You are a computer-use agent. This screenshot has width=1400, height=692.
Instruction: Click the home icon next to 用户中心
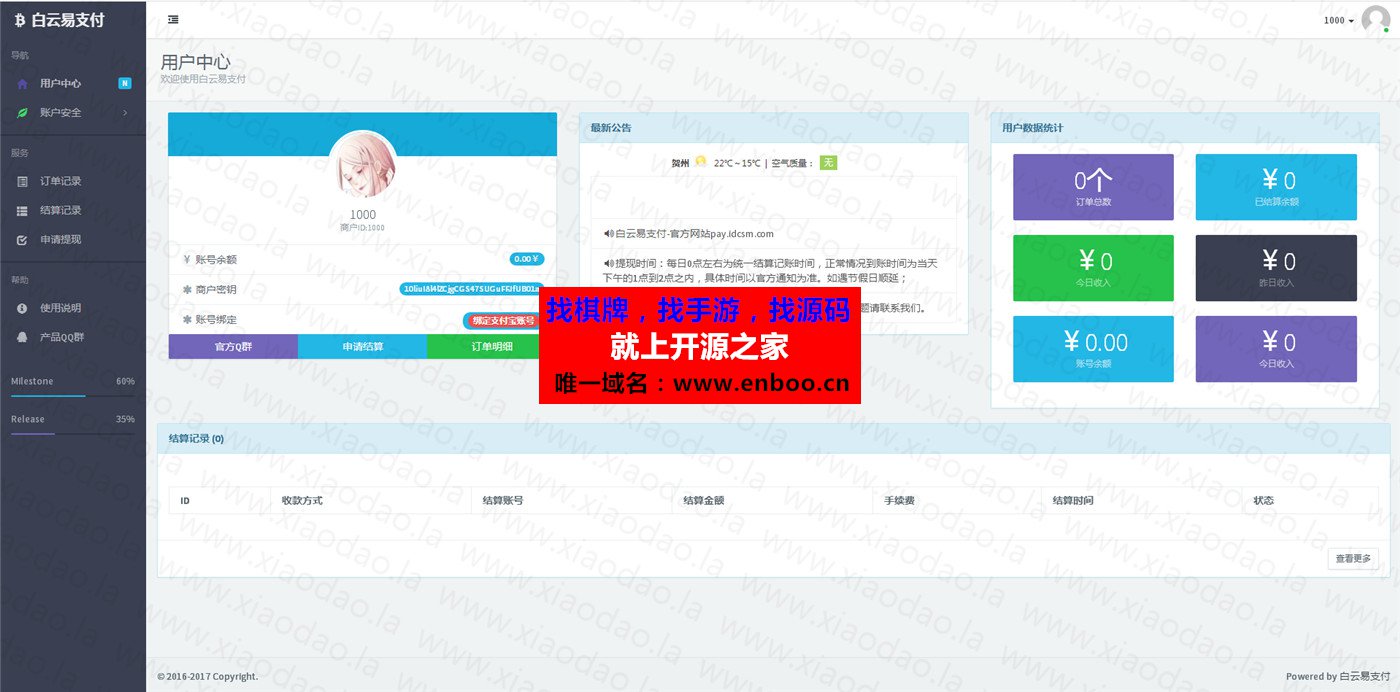click(x=22, y=84)
